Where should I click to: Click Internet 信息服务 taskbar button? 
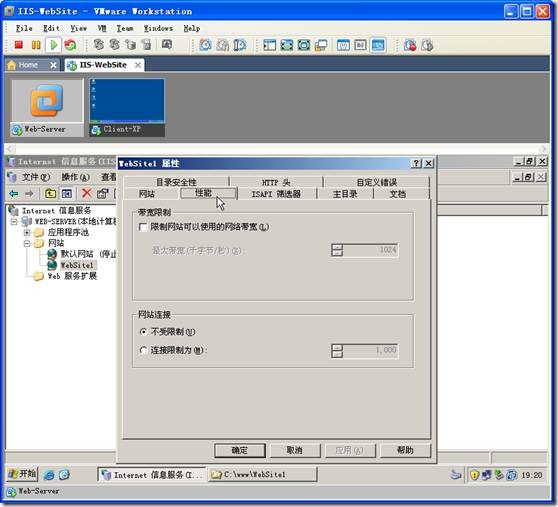[152, 475]
